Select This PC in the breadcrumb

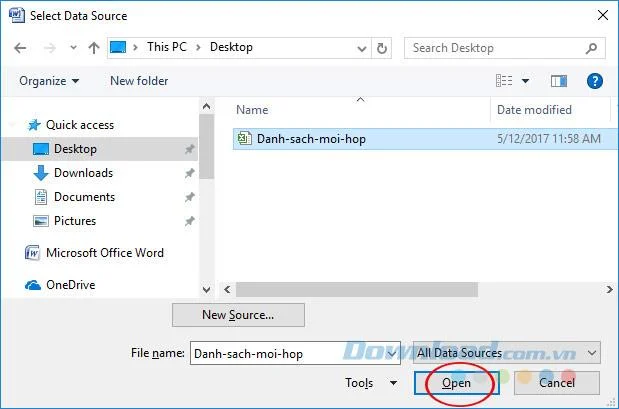pyautogui.click(x=167, y=47)
